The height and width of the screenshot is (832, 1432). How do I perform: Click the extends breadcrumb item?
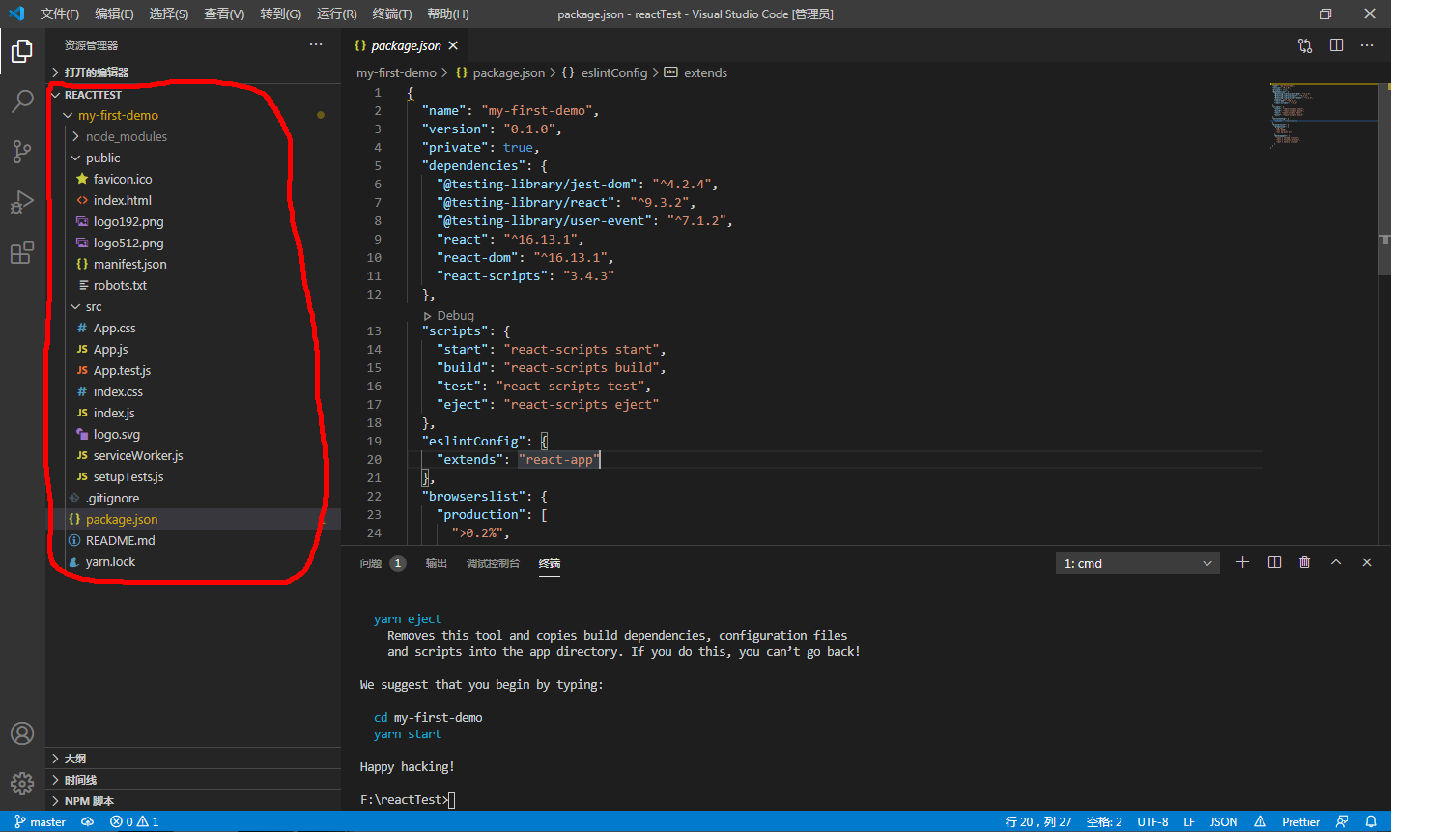click(x=696, y=73)
